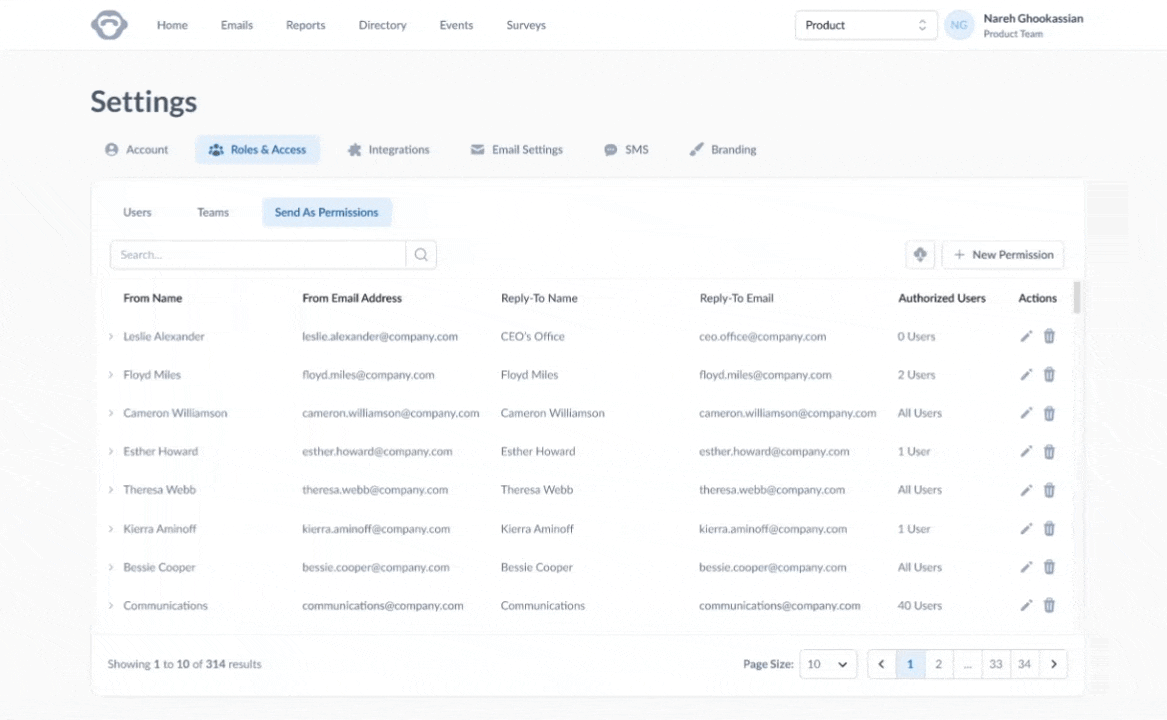The height and width of the screenshot is (720, 1167).
Task: Edit the Communications permission row
Action: tap(1026, 605)
